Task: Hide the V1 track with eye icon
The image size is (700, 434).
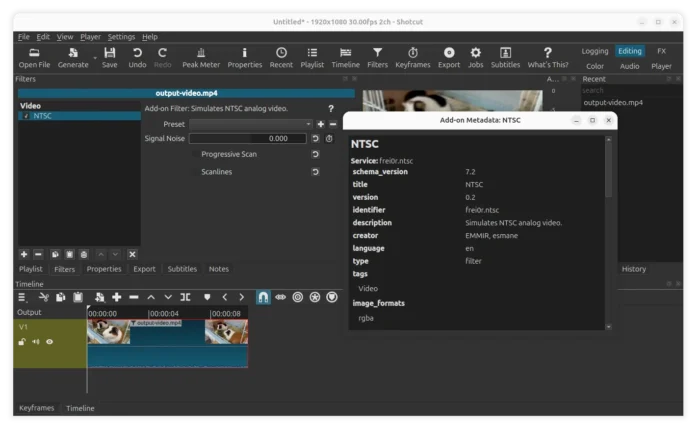Action: tap(50, 342)
